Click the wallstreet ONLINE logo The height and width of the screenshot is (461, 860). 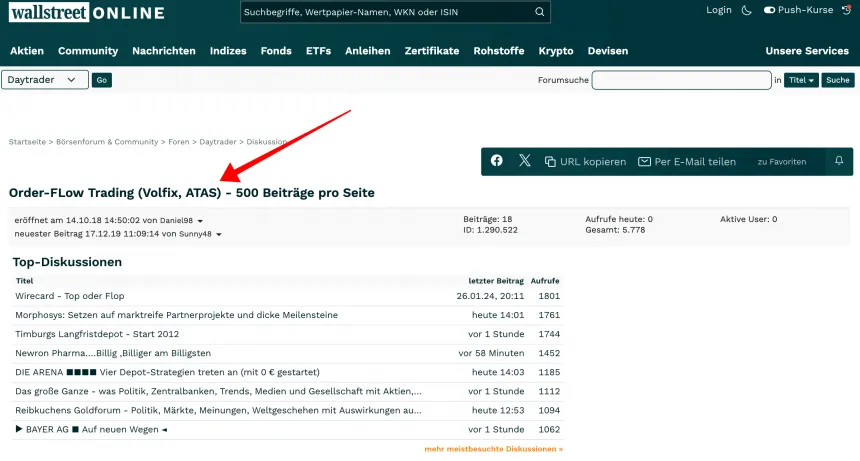(87, 12)
